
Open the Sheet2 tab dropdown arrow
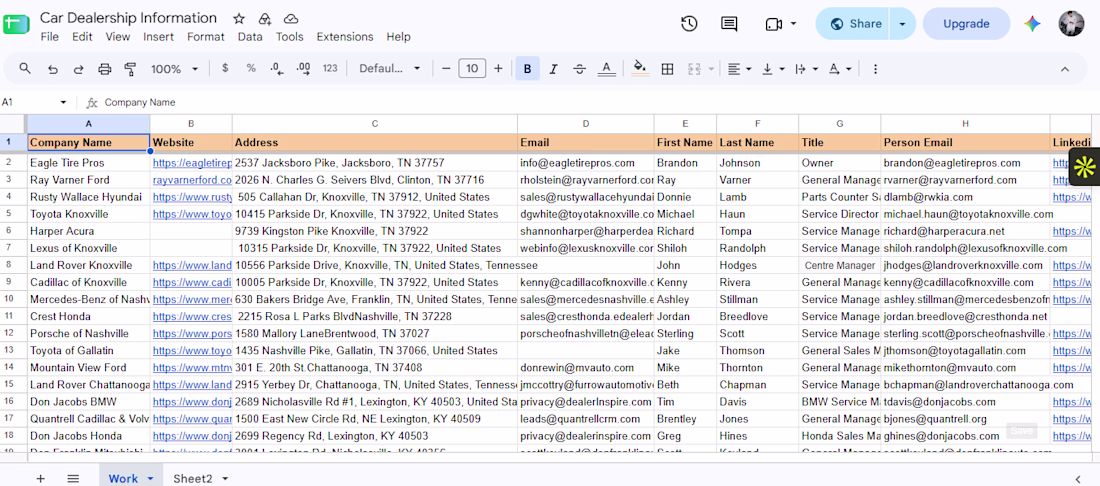tap(225, 478)
